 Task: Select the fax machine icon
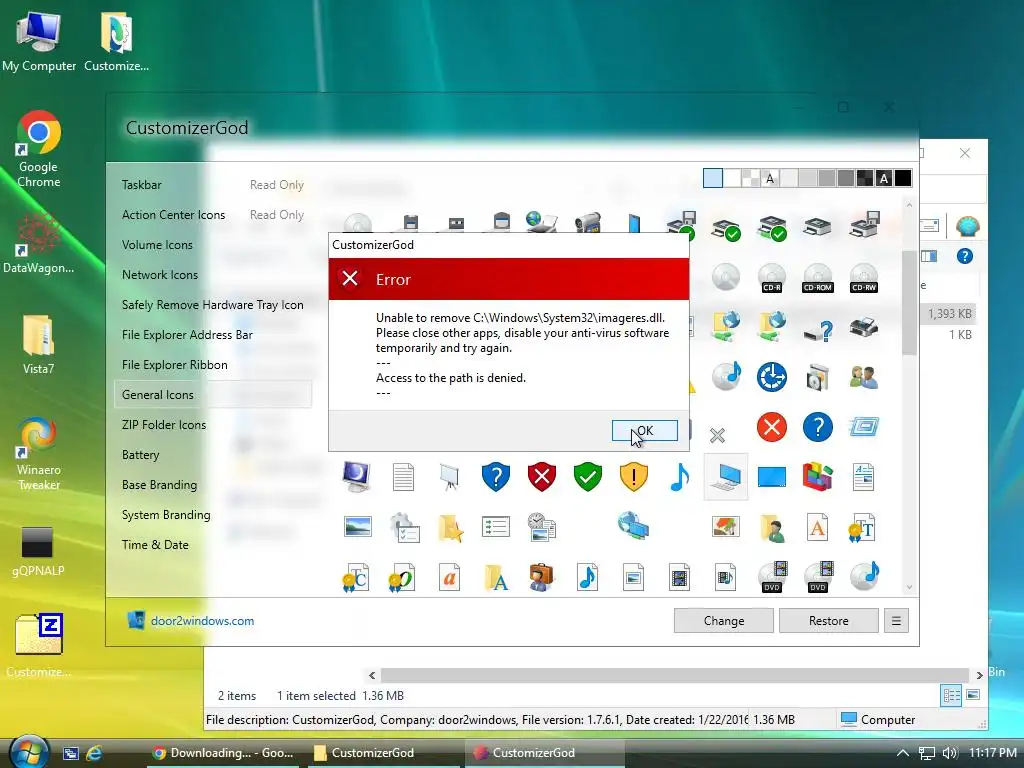tap(864, 327)
